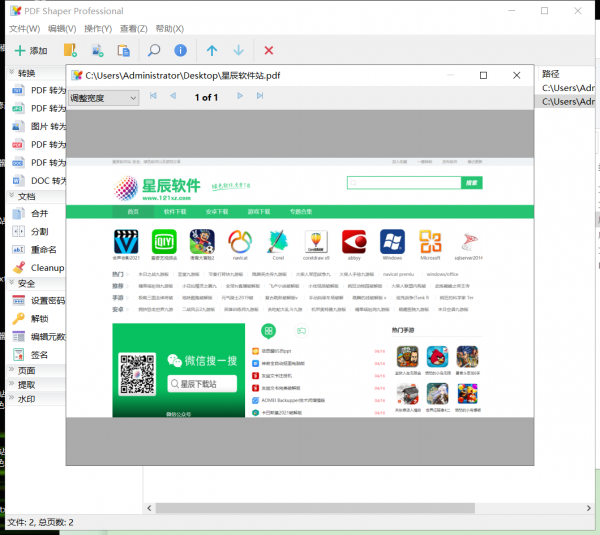Screen dimensions: 600x535
Task: Collapse the 安全 section
Action: [36, 284]
